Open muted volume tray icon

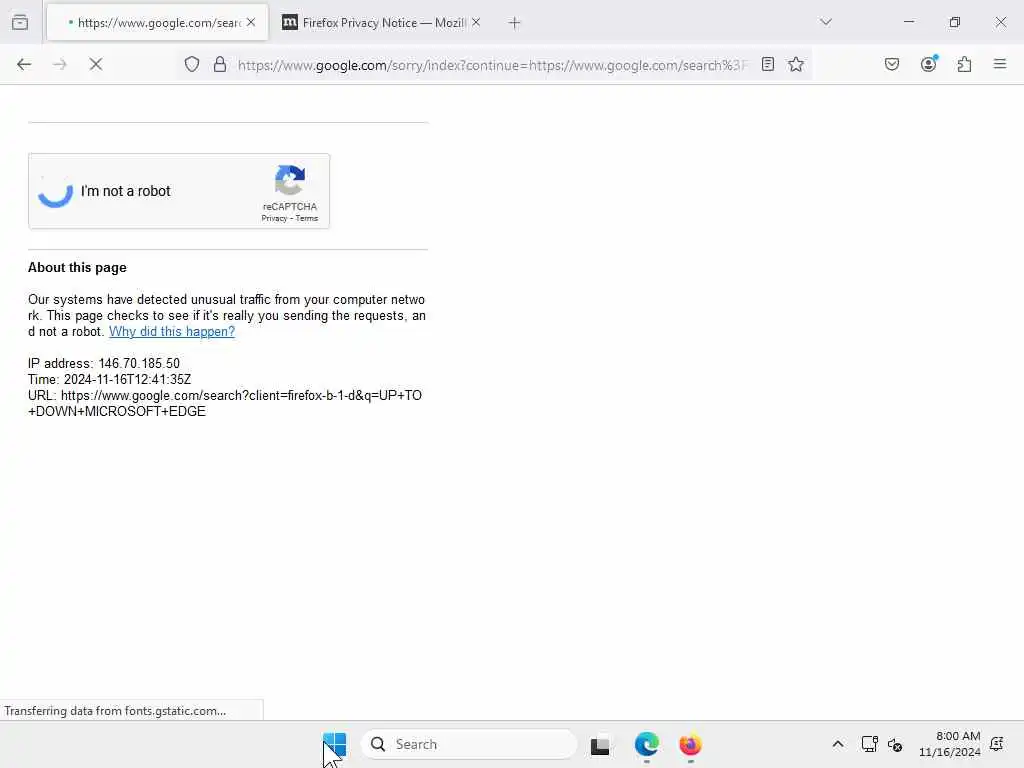895,744
